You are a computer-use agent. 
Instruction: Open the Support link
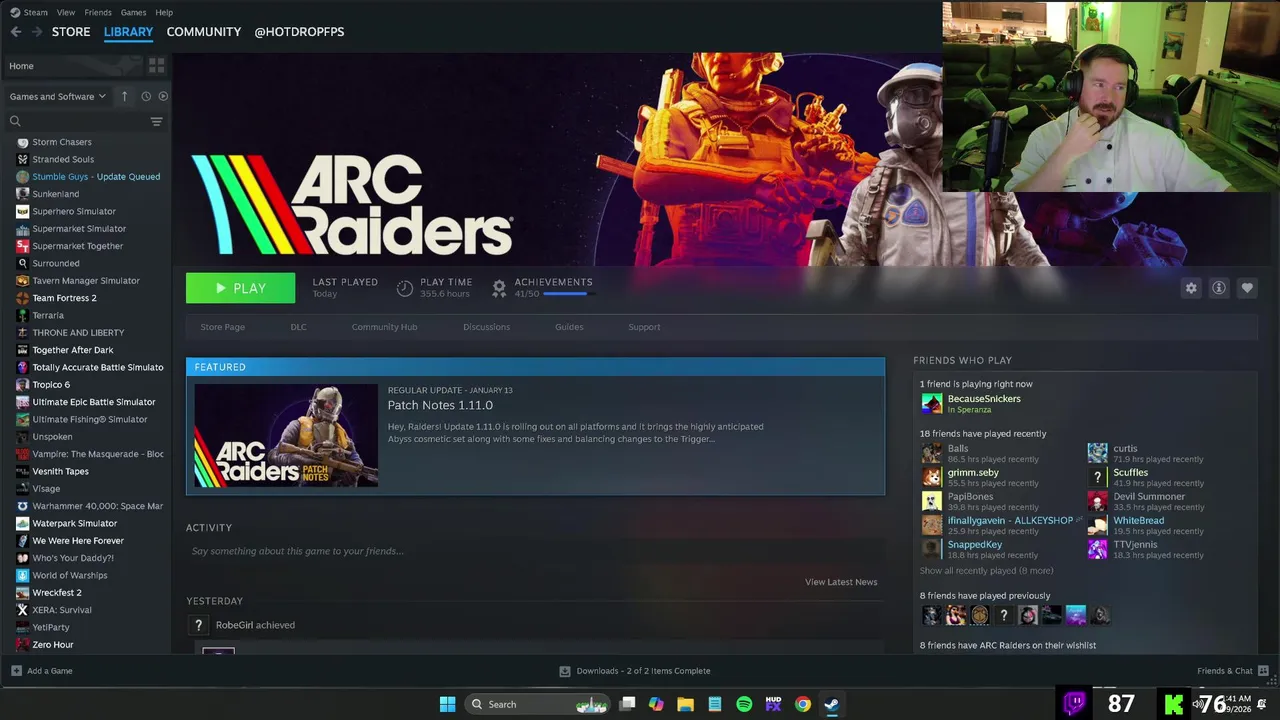click(x=644, y=327)
